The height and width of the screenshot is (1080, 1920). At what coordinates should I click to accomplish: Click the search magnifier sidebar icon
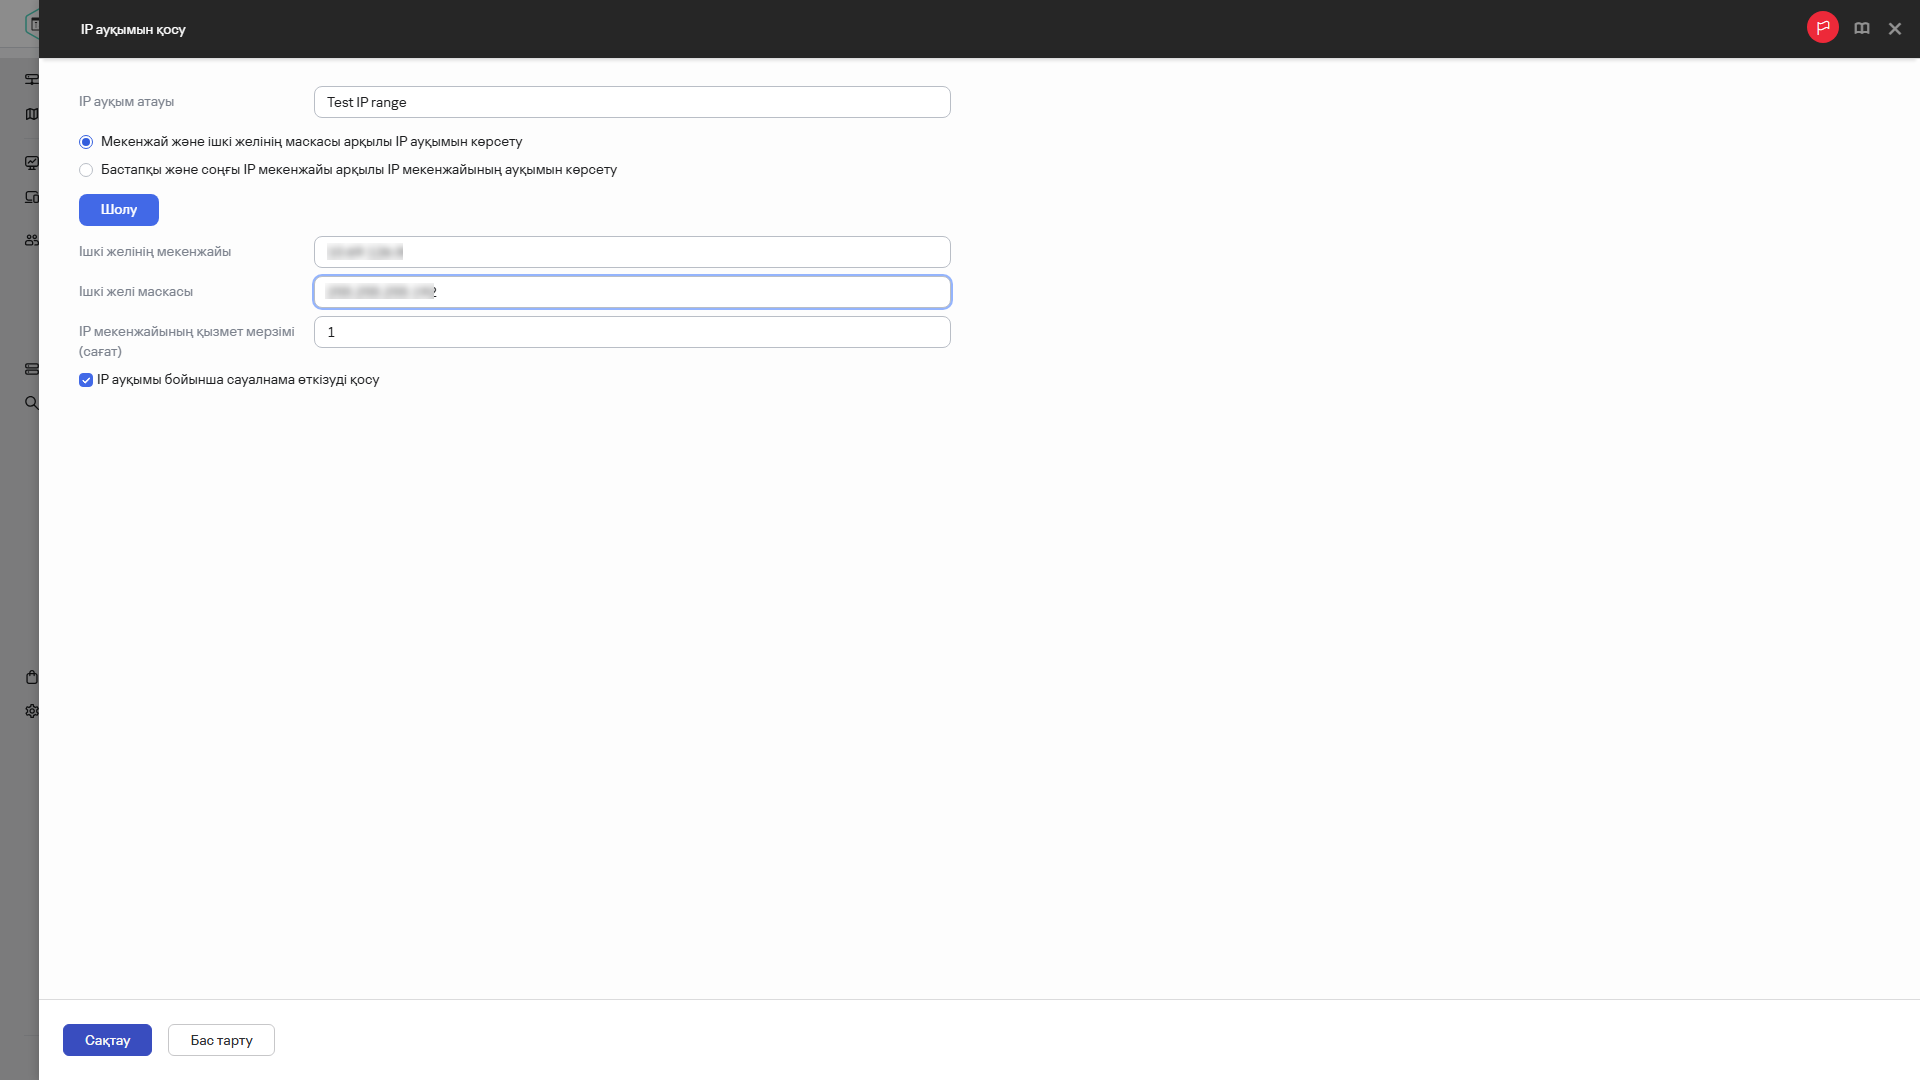pyautogui.click(x=32, y=403)
